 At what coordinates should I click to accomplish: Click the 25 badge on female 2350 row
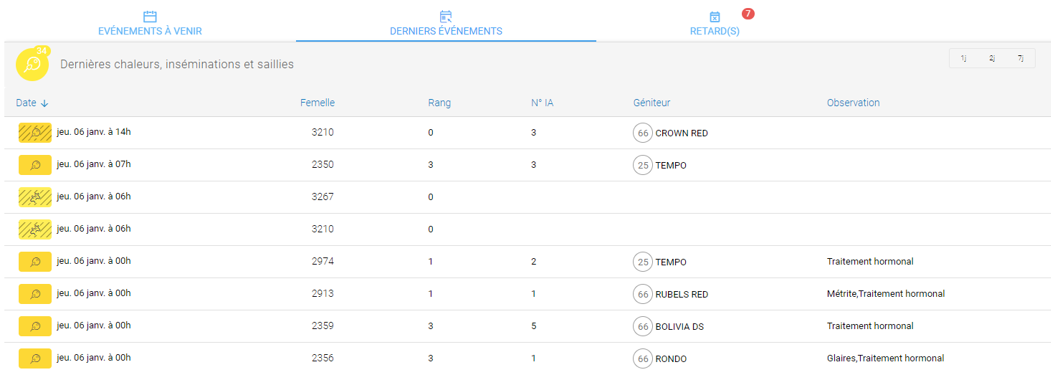[642, 165]
